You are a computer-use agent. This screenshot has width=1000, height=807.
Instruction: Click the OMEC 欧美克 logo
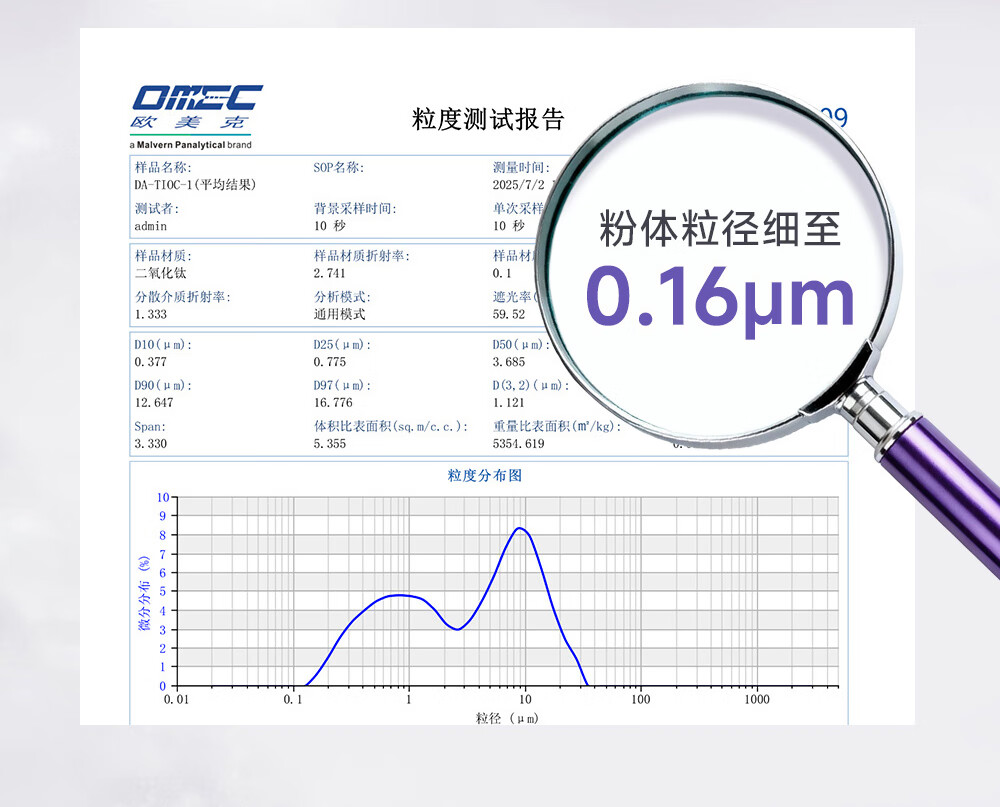197,109
